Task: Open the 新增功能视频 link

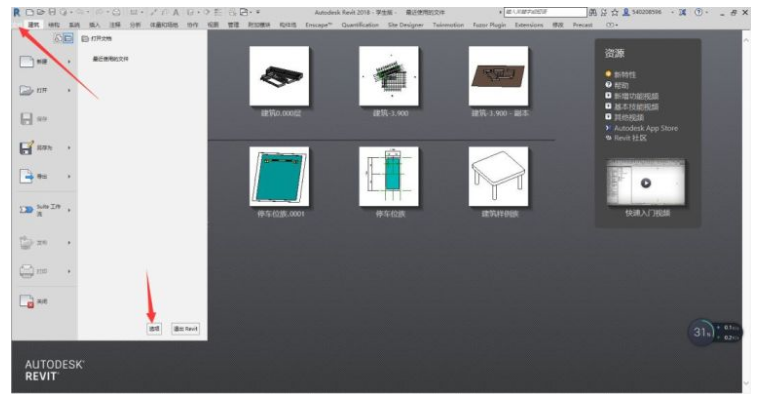Action: 636,96
